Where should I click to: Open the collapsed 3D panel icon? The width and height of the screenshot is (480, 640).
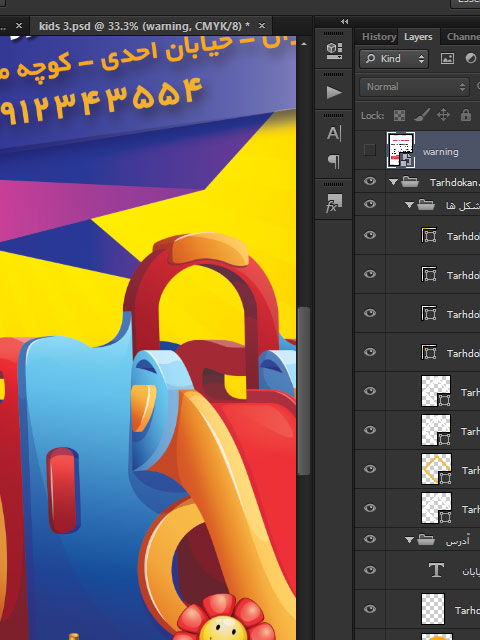click(x=334, y=51)
